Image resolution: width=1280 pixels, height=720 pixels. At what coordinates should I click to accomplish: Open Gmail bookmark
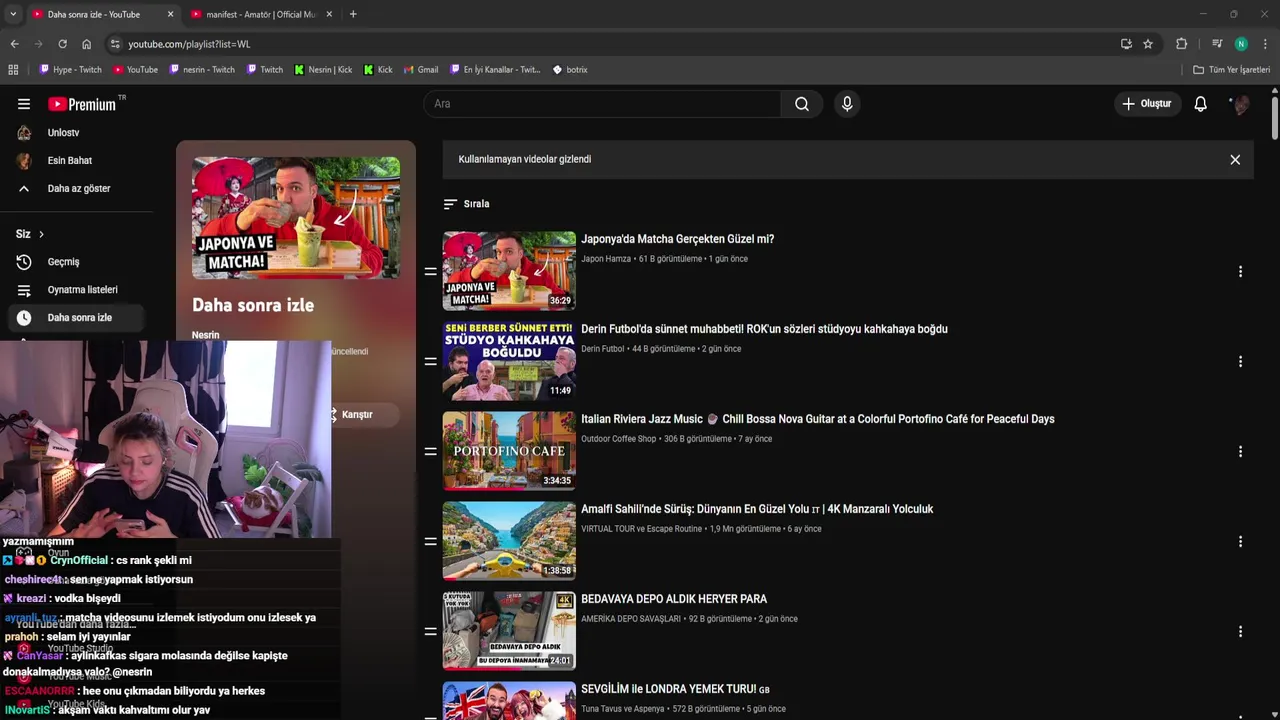coord(421,70)
